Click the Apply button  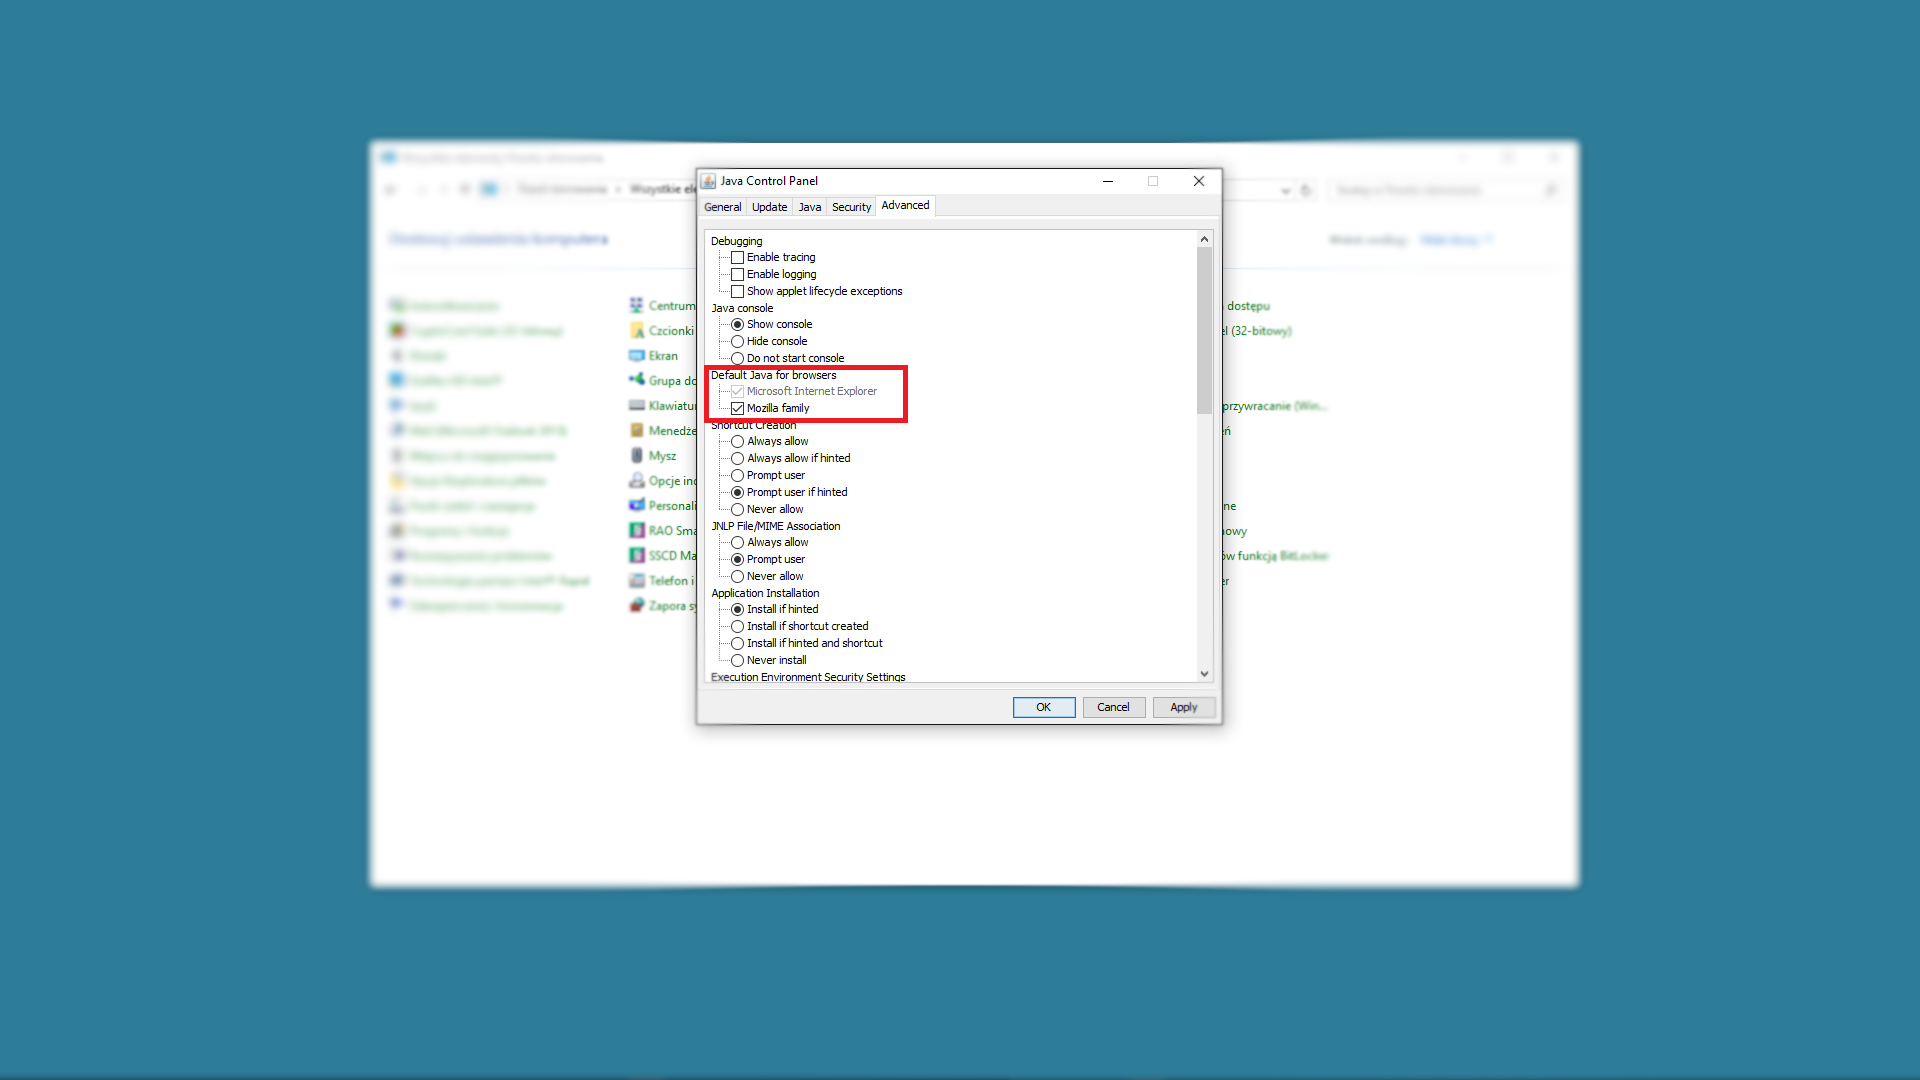click(1183, 708)
